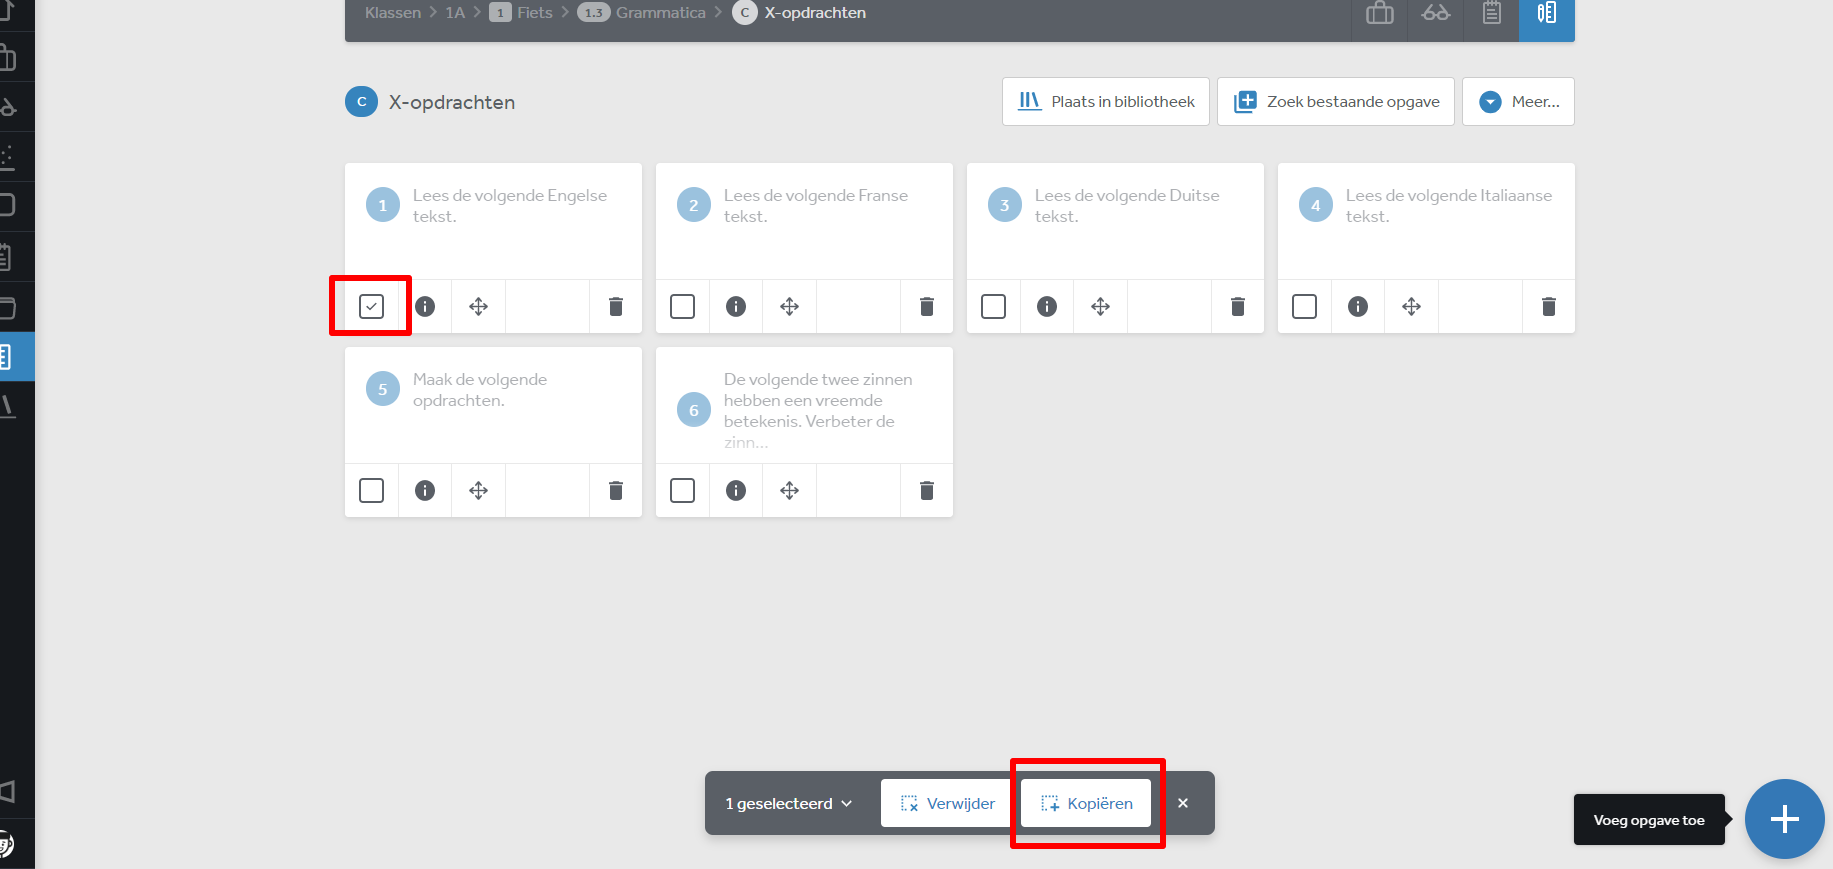1833x869 pixels.
Task: Click move icon on Engelse tekst card
Action: click(478, 306)
